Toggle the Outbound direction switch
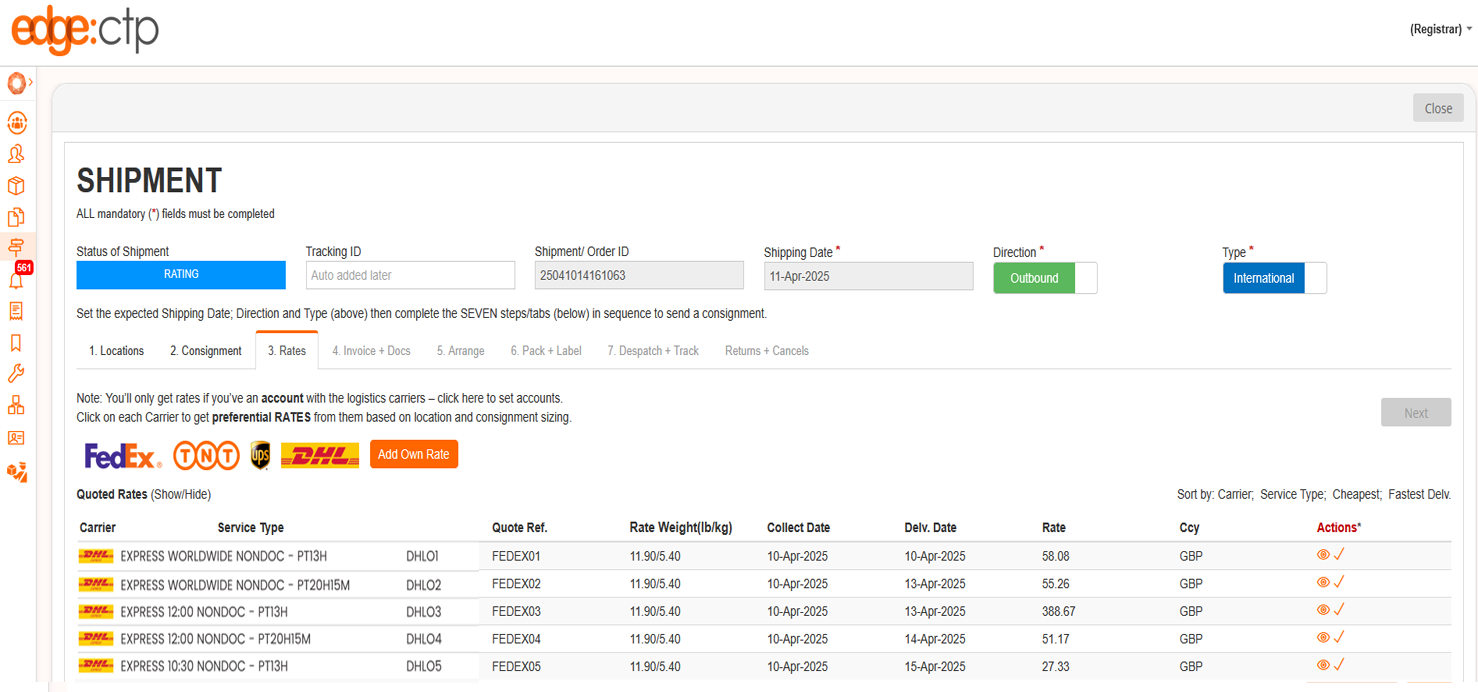 tap(1045, 278)
